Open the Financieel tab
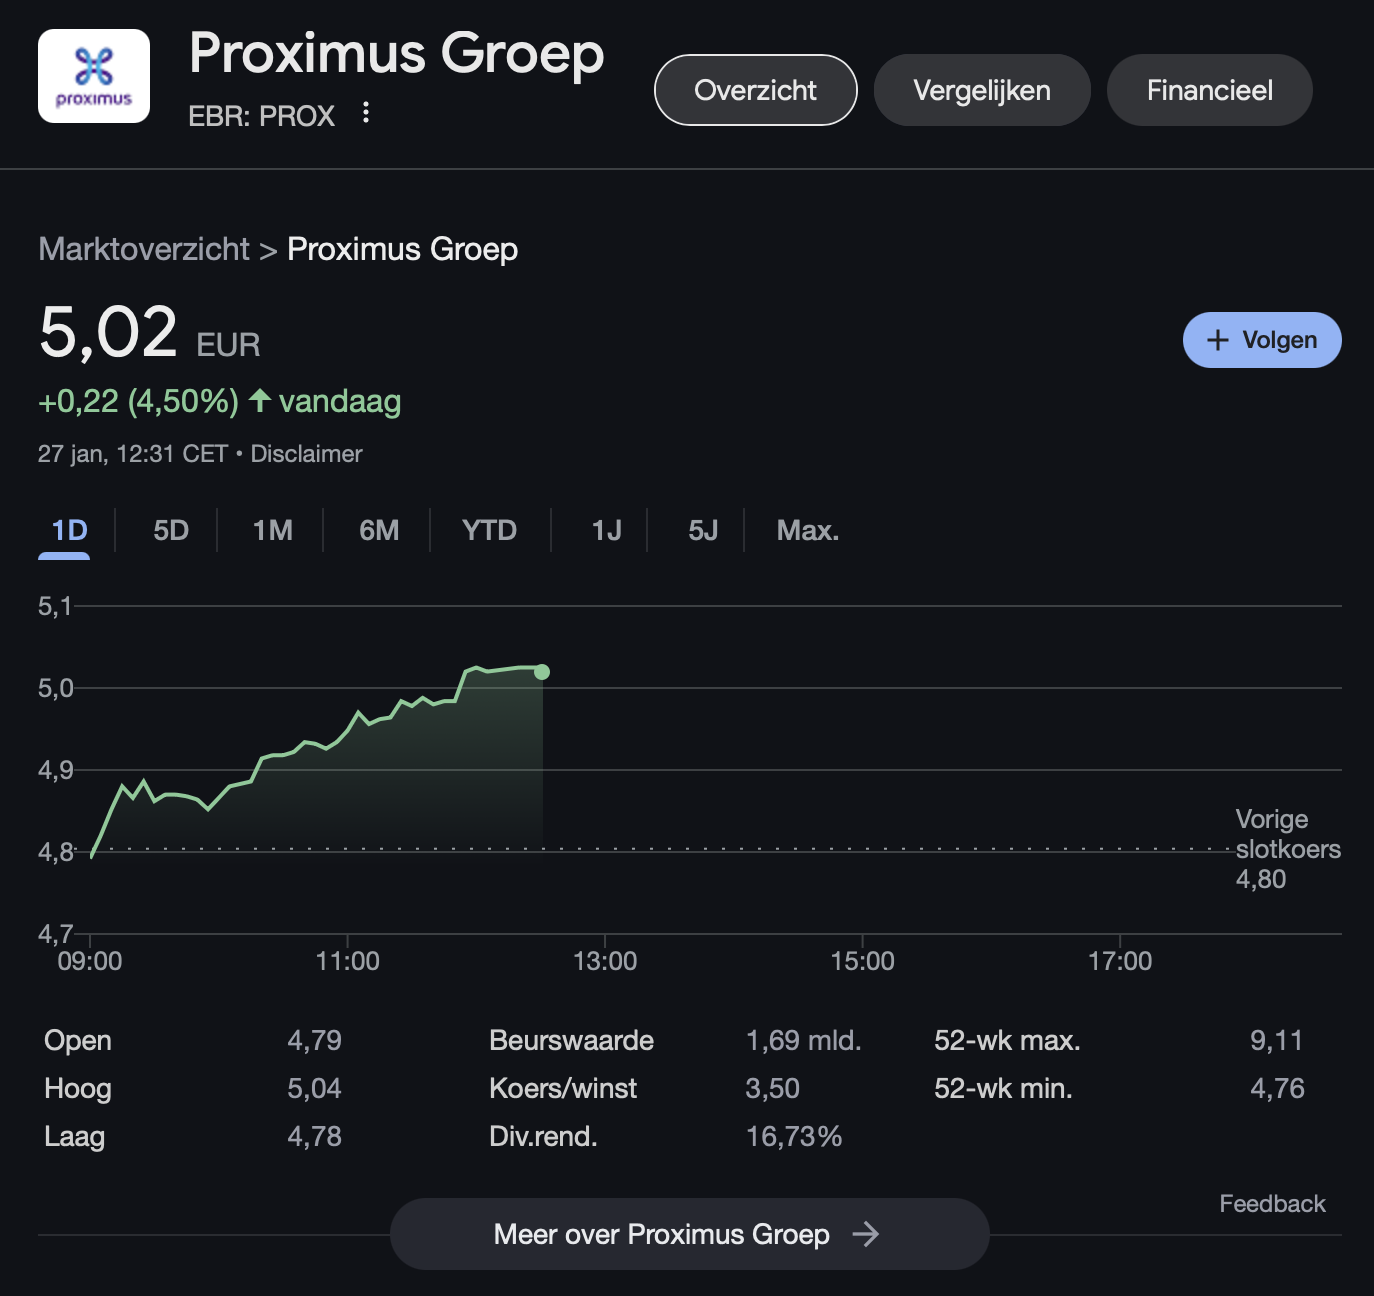Viewport: 1374px width, 1296px height. pos(1209,90)
